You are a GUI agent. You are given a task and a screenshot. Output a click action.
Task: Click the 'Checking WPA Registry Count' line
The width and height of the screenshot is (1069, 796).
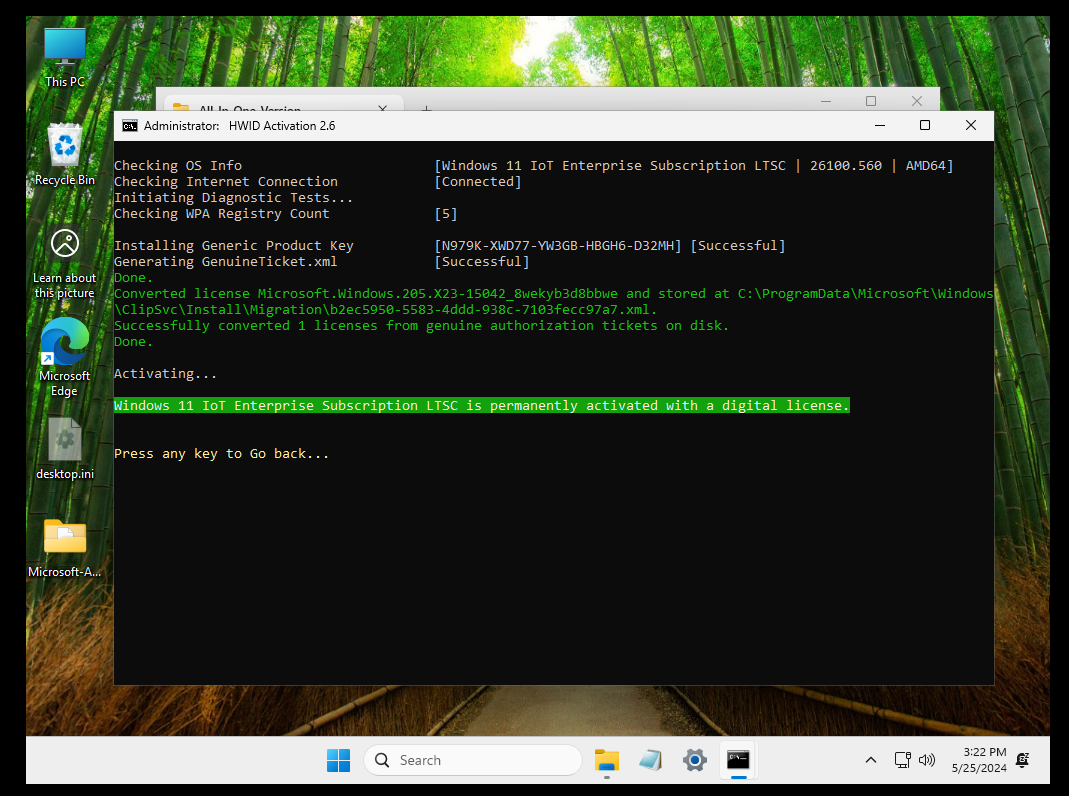tap(222, 213)
